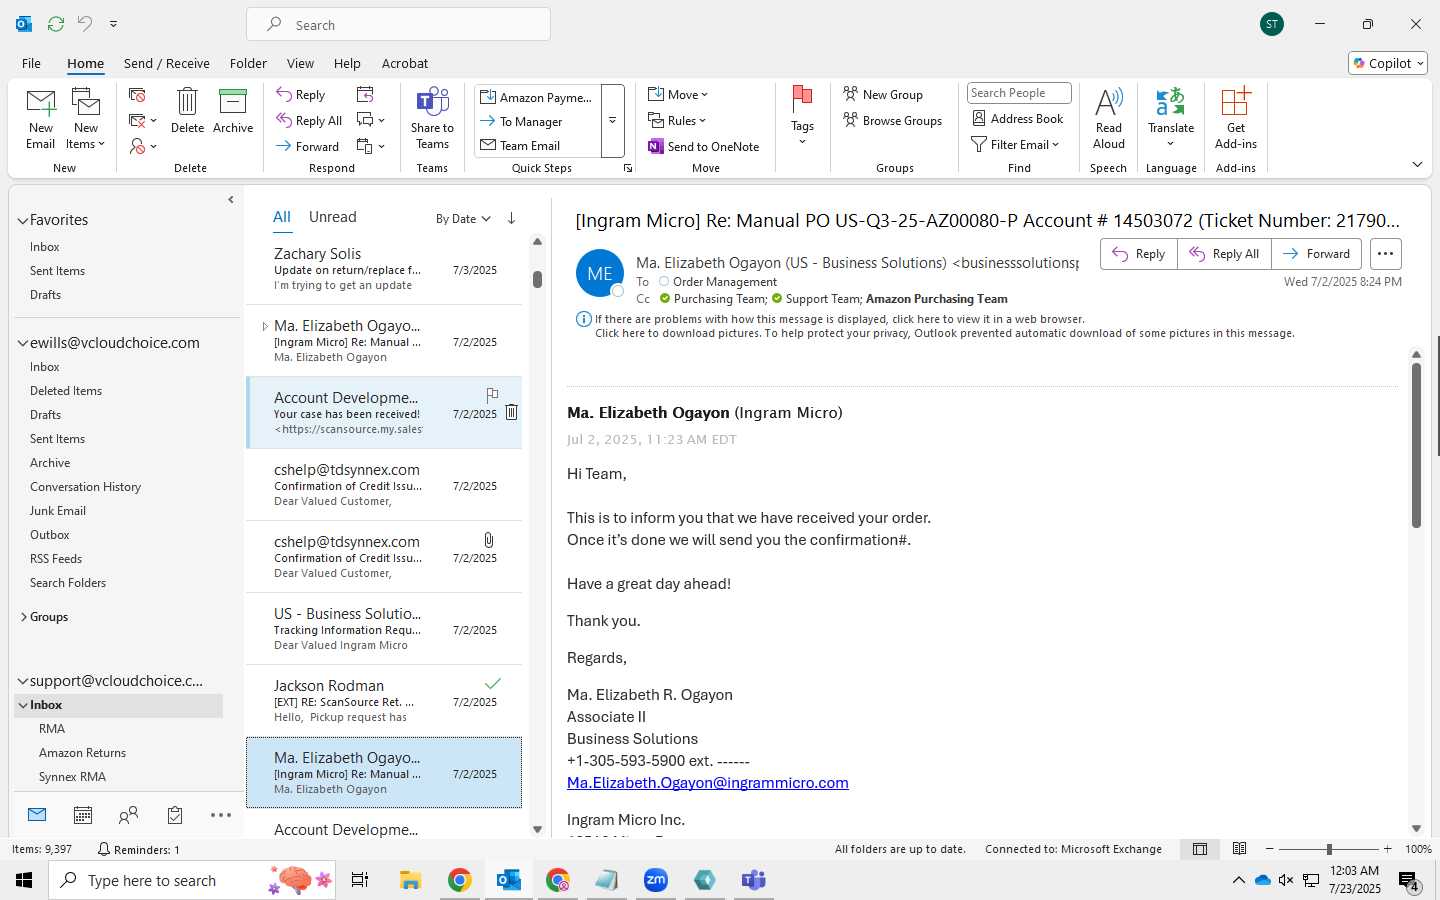This screenshot has height=900, width=1440.
Task: Click zoom out minus button
Action: (1270, 849)
